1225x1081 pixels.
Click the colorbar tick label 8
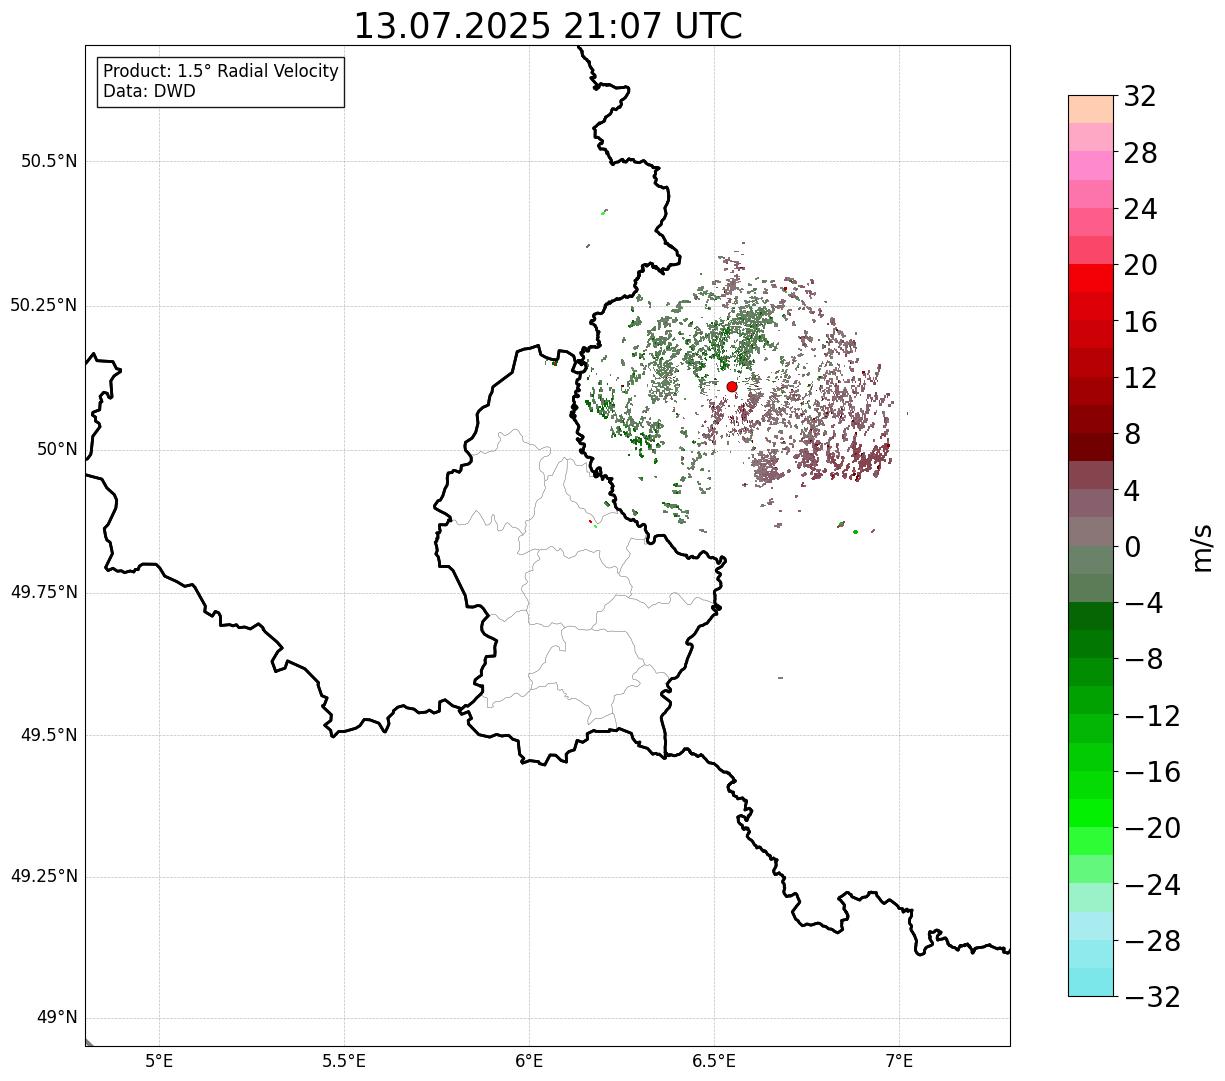(x=1132, y=434)
